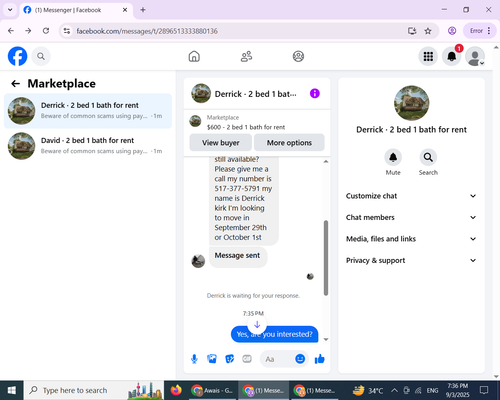
Task: Select the Messenger | Facebook browser tab
Action: click(x=76, y=10)
